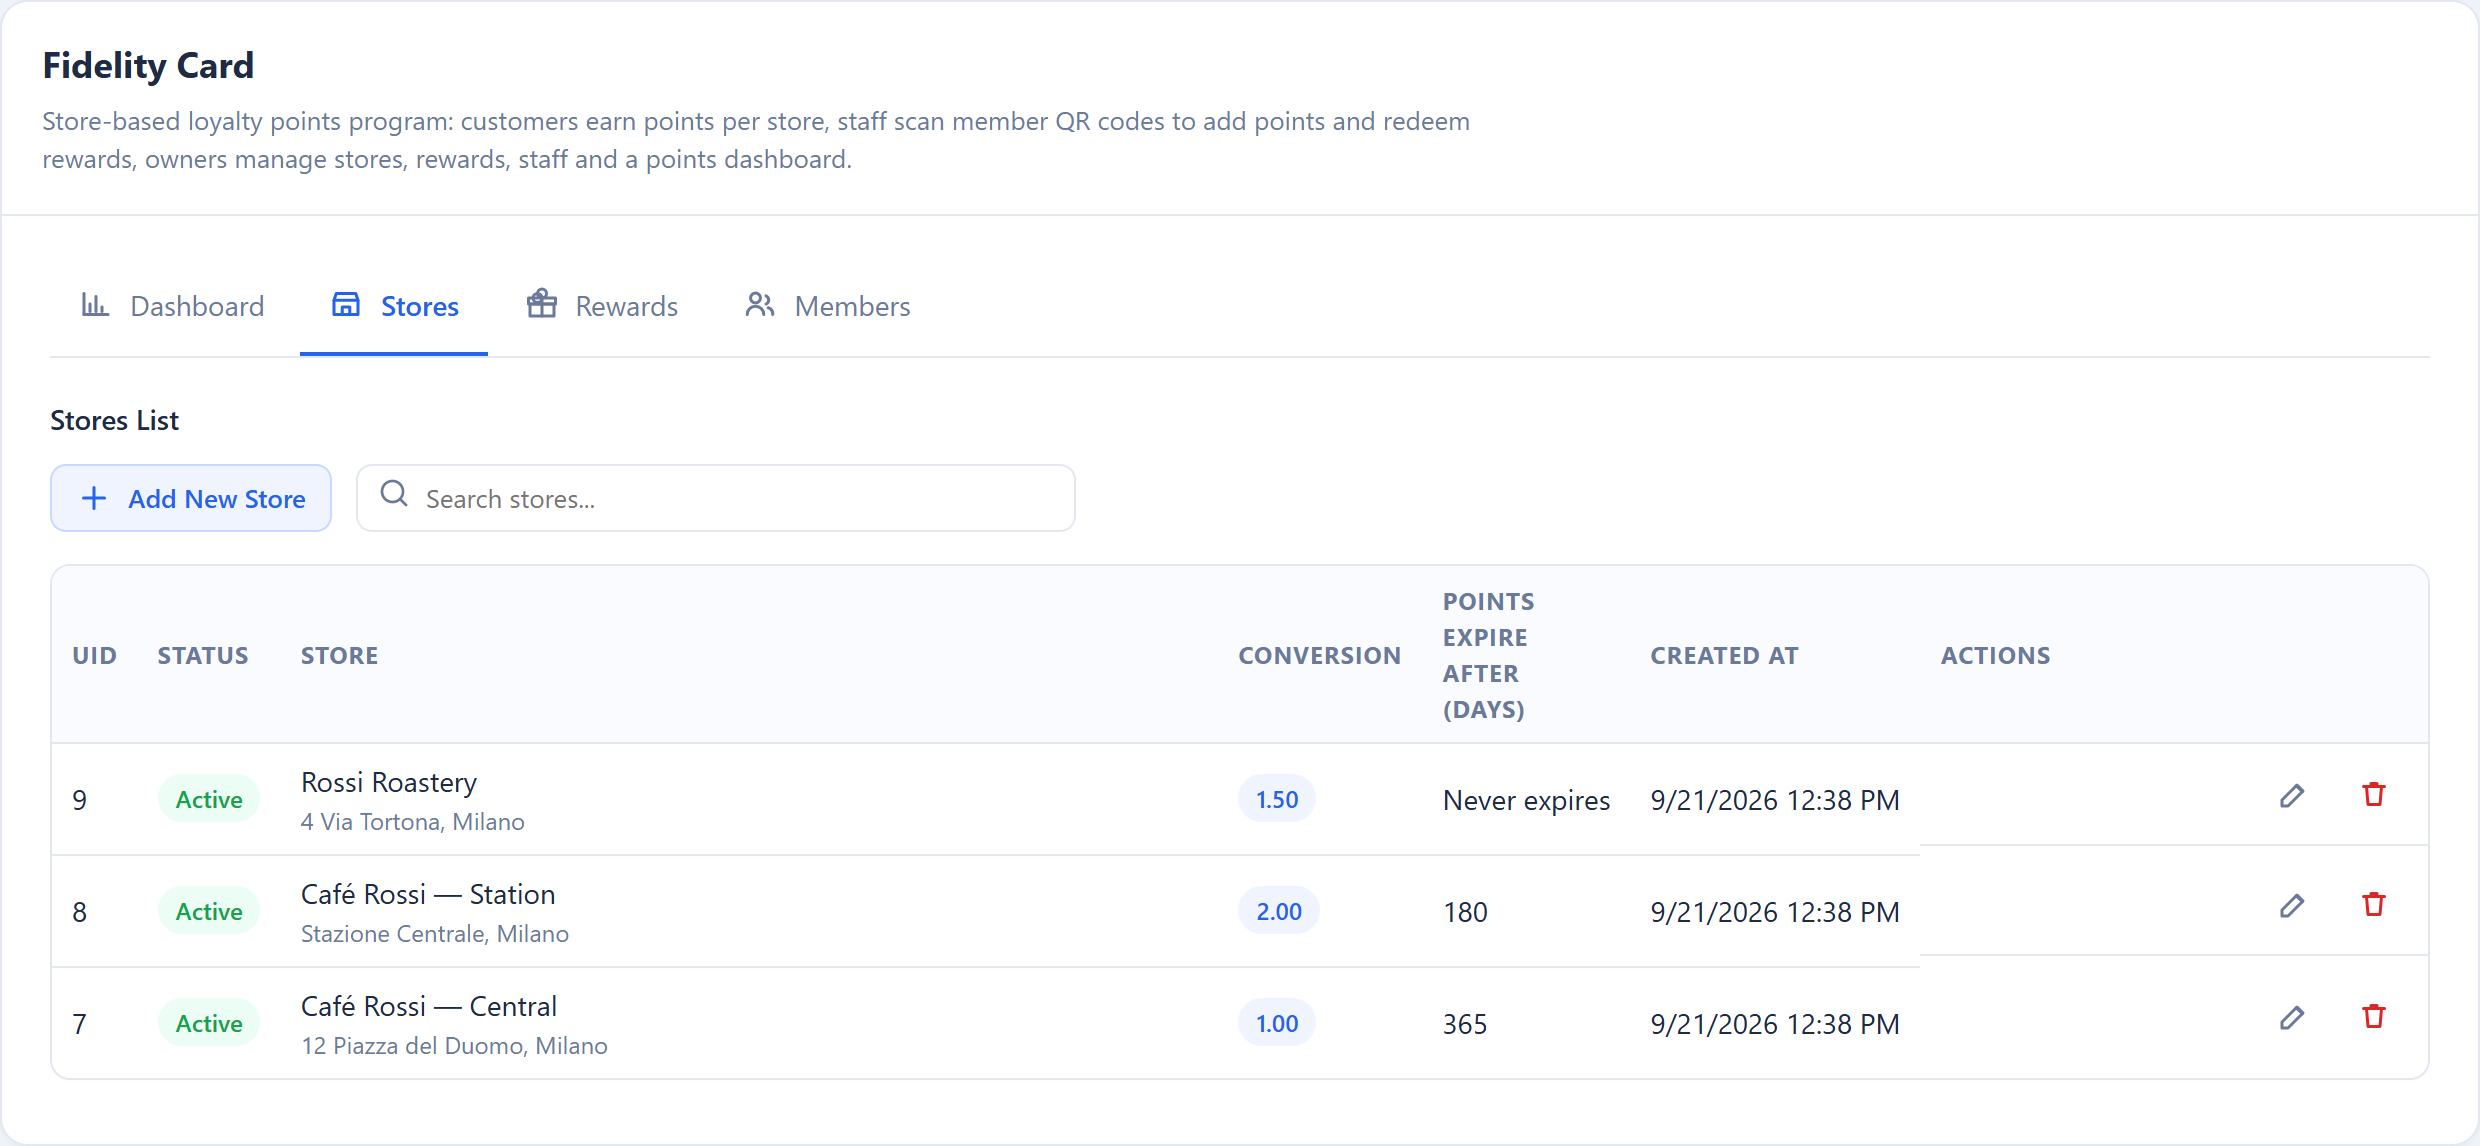The image size is (2480, 1146).
Task: Click the Never expires value
Action: click(1526, 800)
